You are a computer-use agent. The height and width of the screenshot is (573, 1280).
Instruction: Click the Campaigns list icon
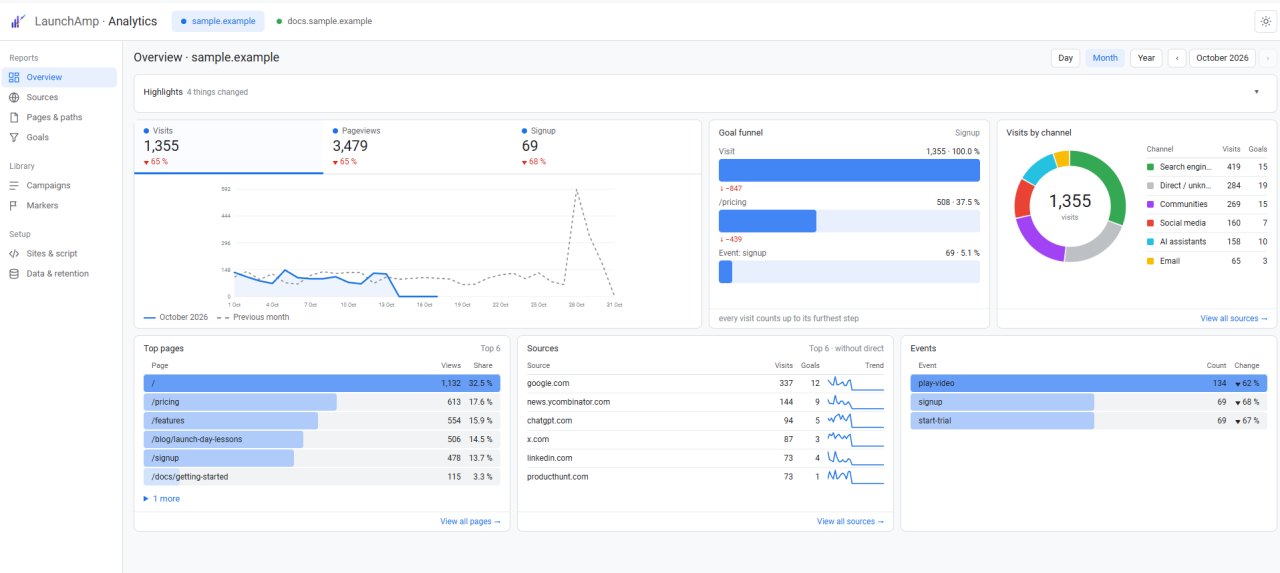tap(14, 185)
